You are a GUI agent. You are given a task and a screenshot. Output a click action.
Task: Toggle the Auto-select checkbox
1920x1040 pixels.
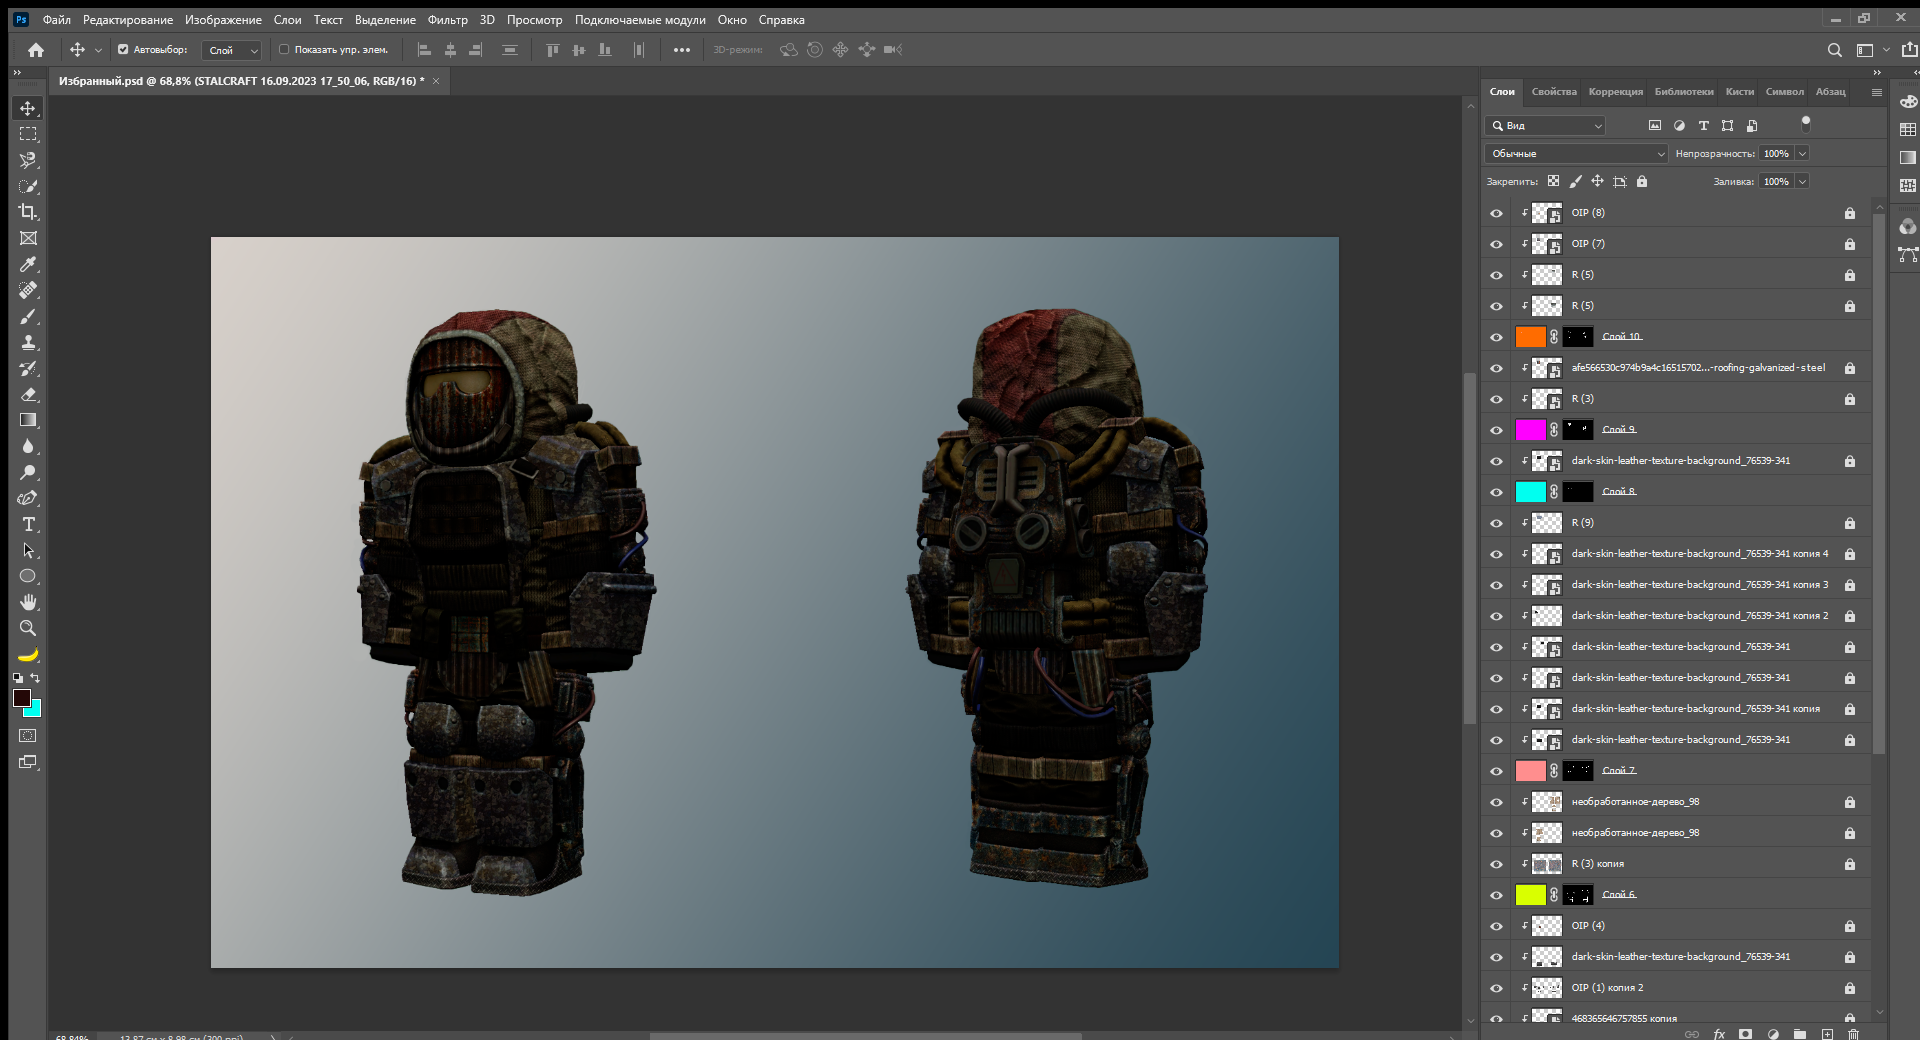[x=123, y=49]
